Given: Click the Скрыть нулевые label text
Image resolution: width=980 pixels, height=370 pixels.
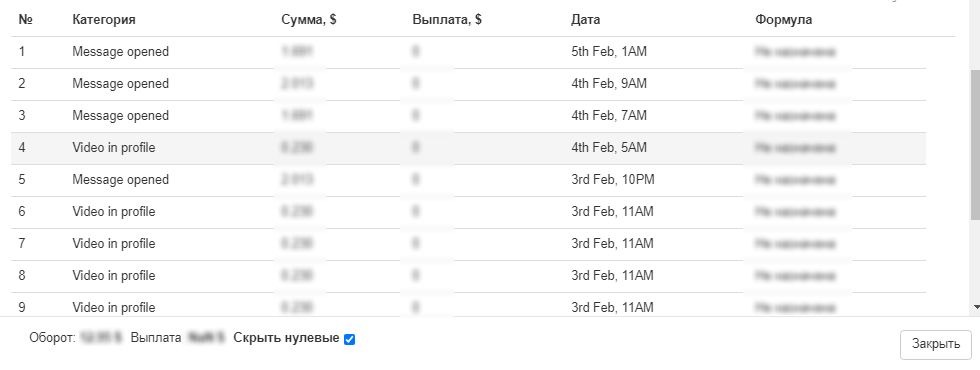Looking at the screenshot, I should tap(286, 338).
